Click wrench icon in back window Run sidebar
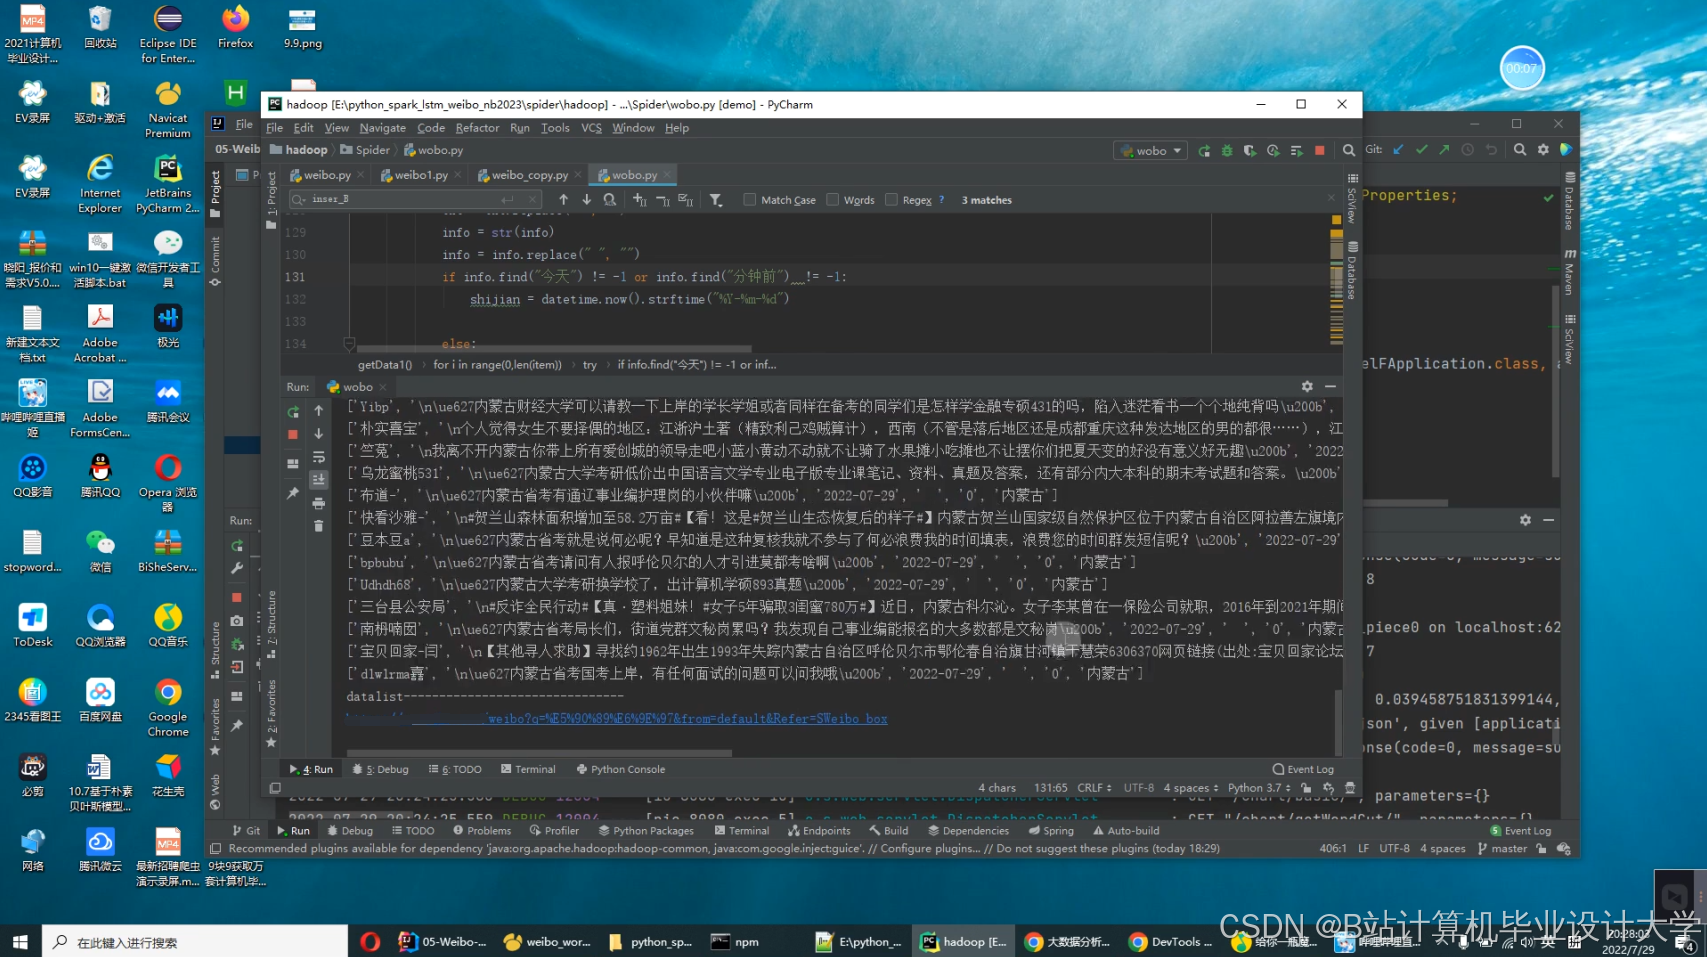The width and height of the screenshot is (1707, 957). (x=237, y=568)
